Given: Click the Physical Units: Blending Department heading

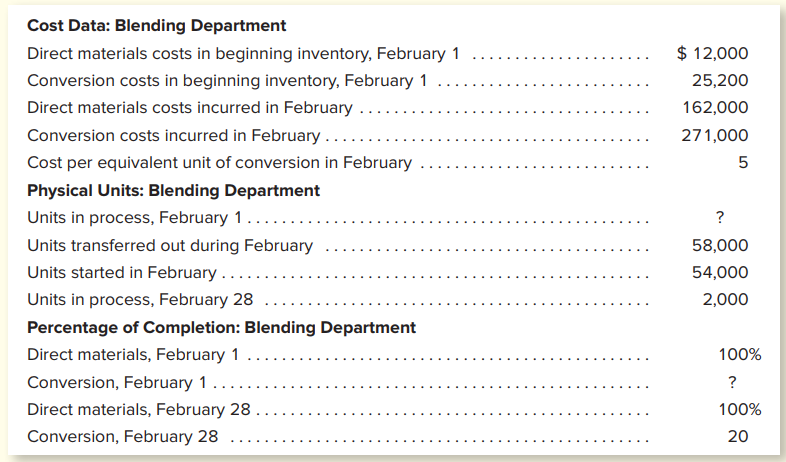Looking at the screenshot, I should [173, 190].
